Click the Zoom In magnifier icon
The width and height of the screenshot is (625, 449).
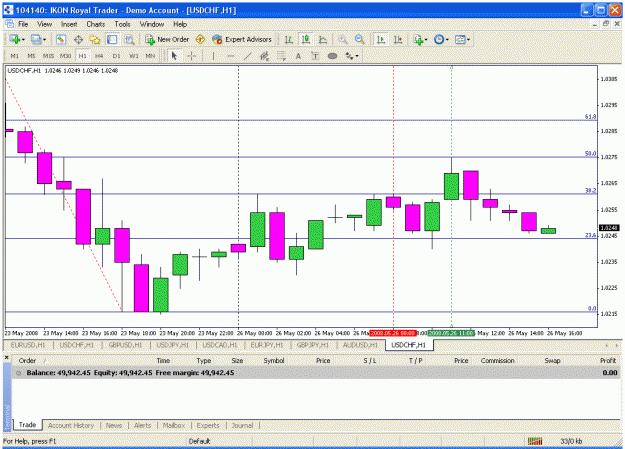pyautogui.click(x=342, y=39)
